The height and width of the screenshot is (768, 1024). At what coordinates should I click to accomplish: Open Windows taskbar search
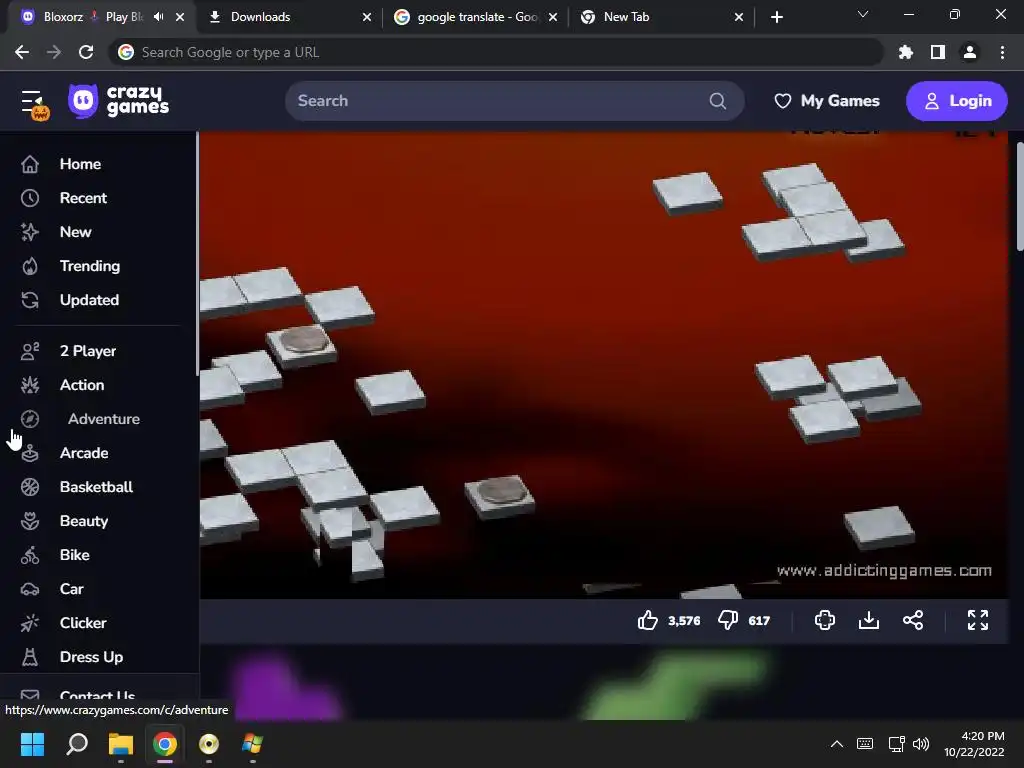(x=76, y=744)
